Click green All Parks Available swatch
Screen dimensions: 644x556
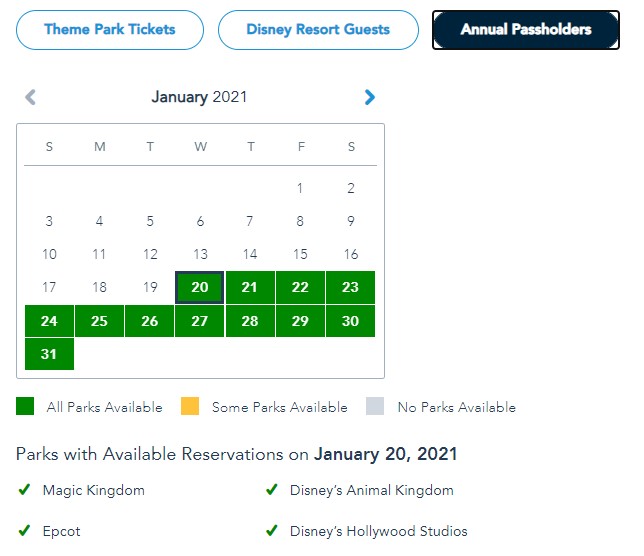25,407
